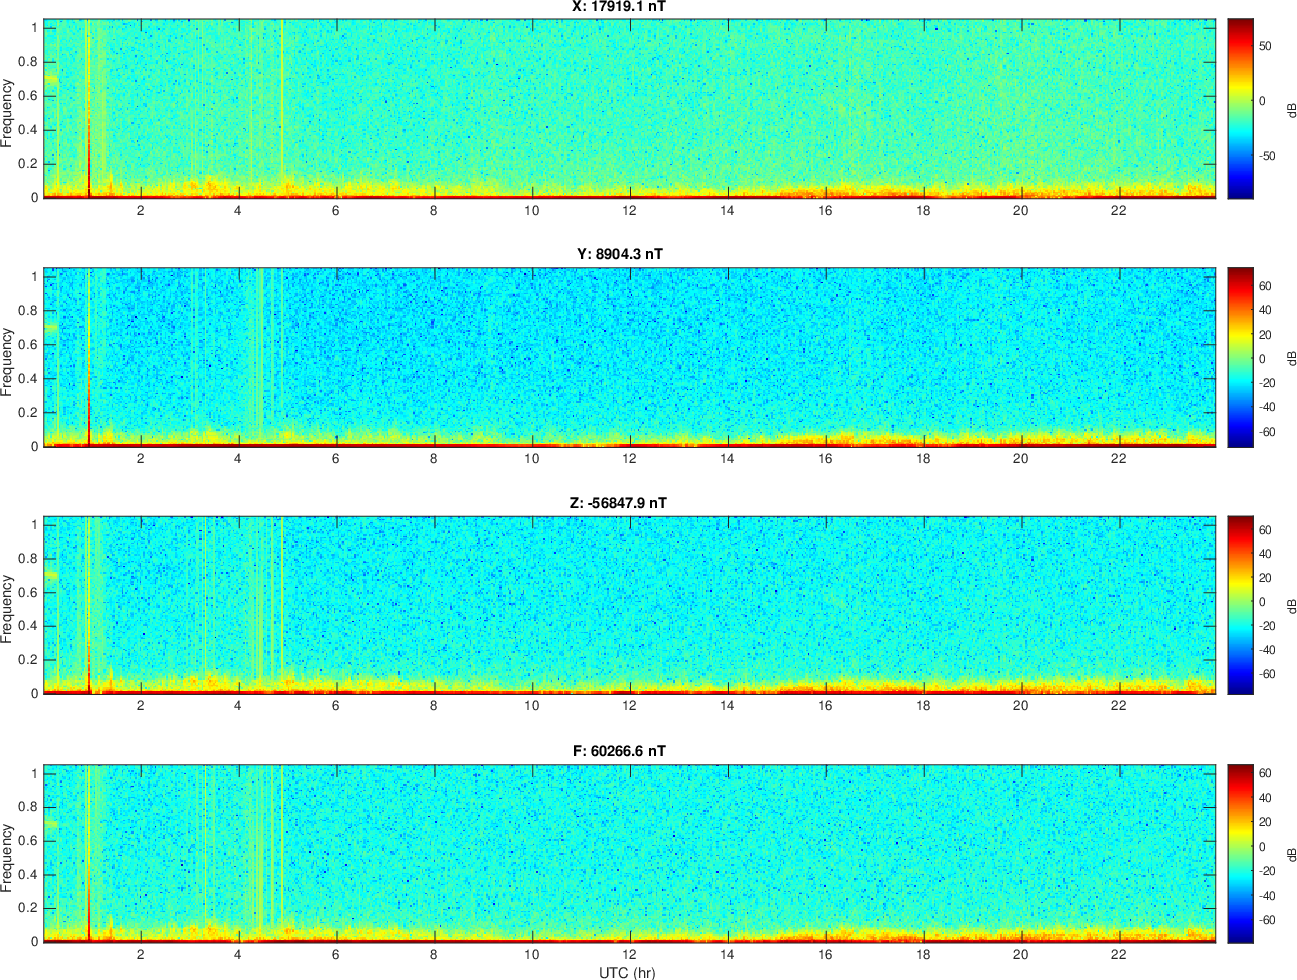Click the hour 6 tick under the X spectrogram

[336, 210]
